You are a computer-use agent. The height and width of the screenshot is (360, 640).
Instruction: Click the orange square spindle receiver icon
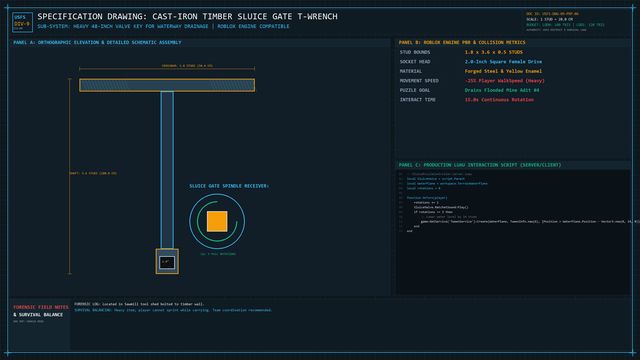pyautogui.click(x=217, y=221)
